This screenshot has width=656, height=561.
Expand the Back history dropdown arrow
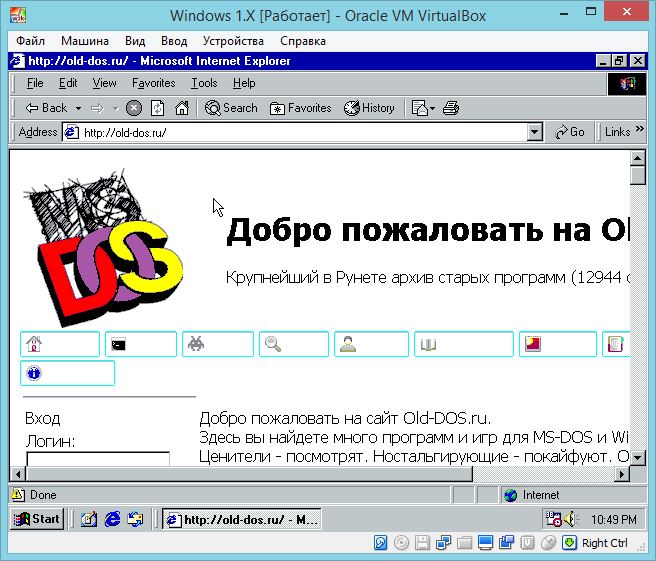click(x=78, y=109)
